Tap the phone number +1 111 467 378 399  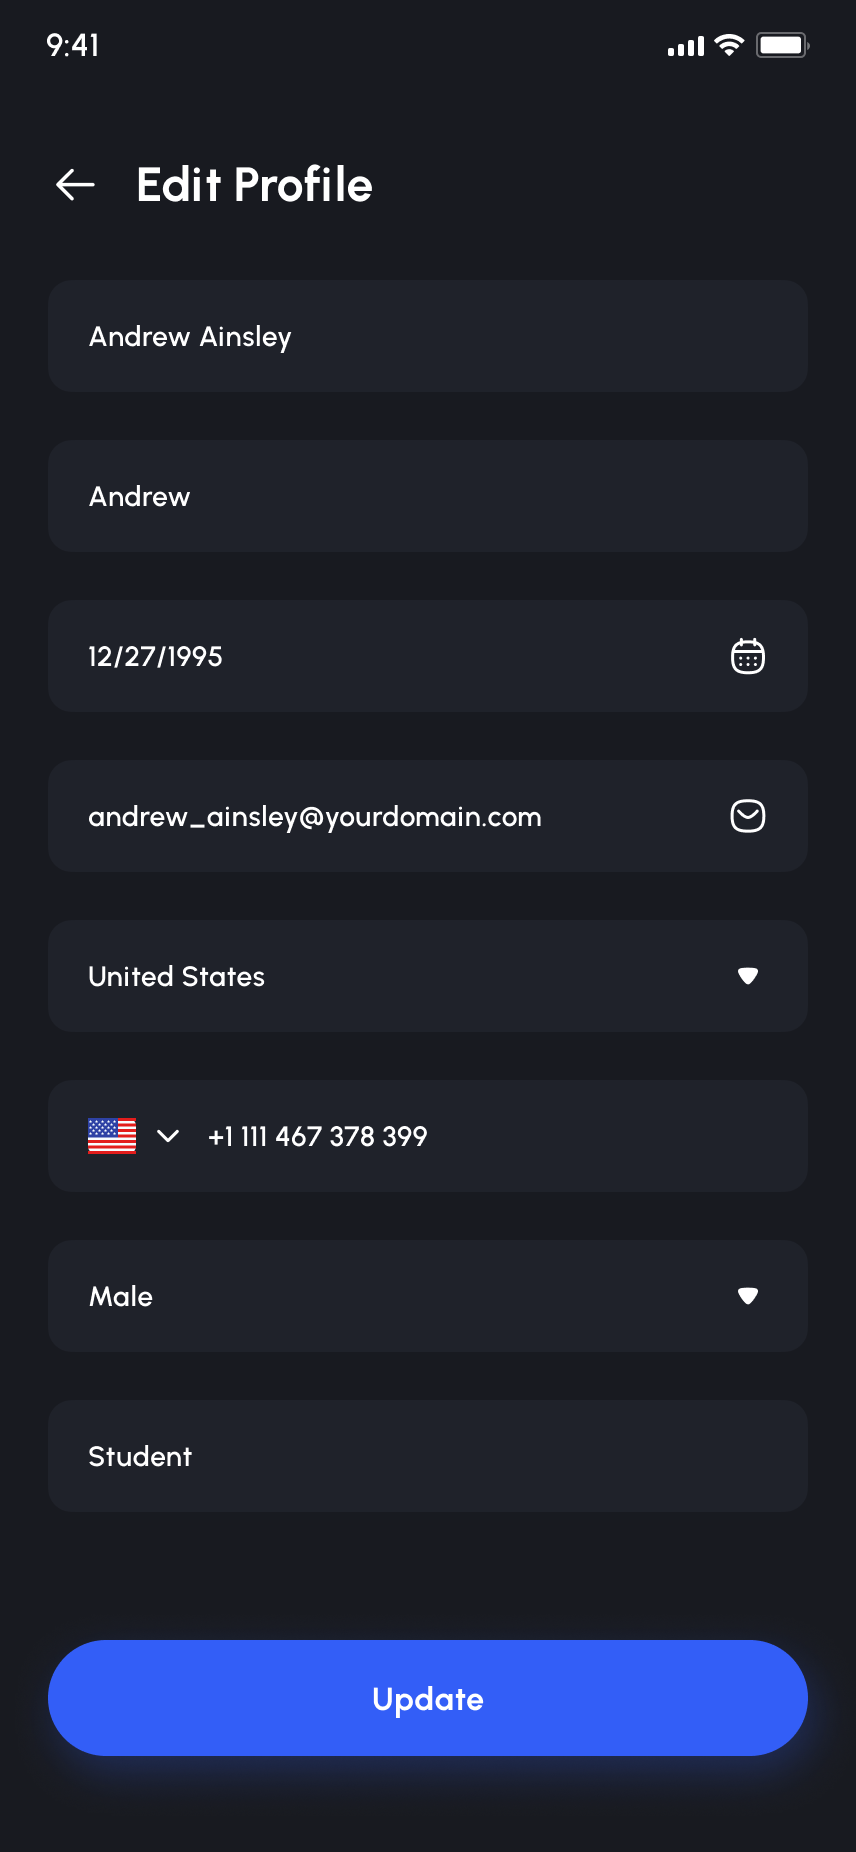point(318,1136)
